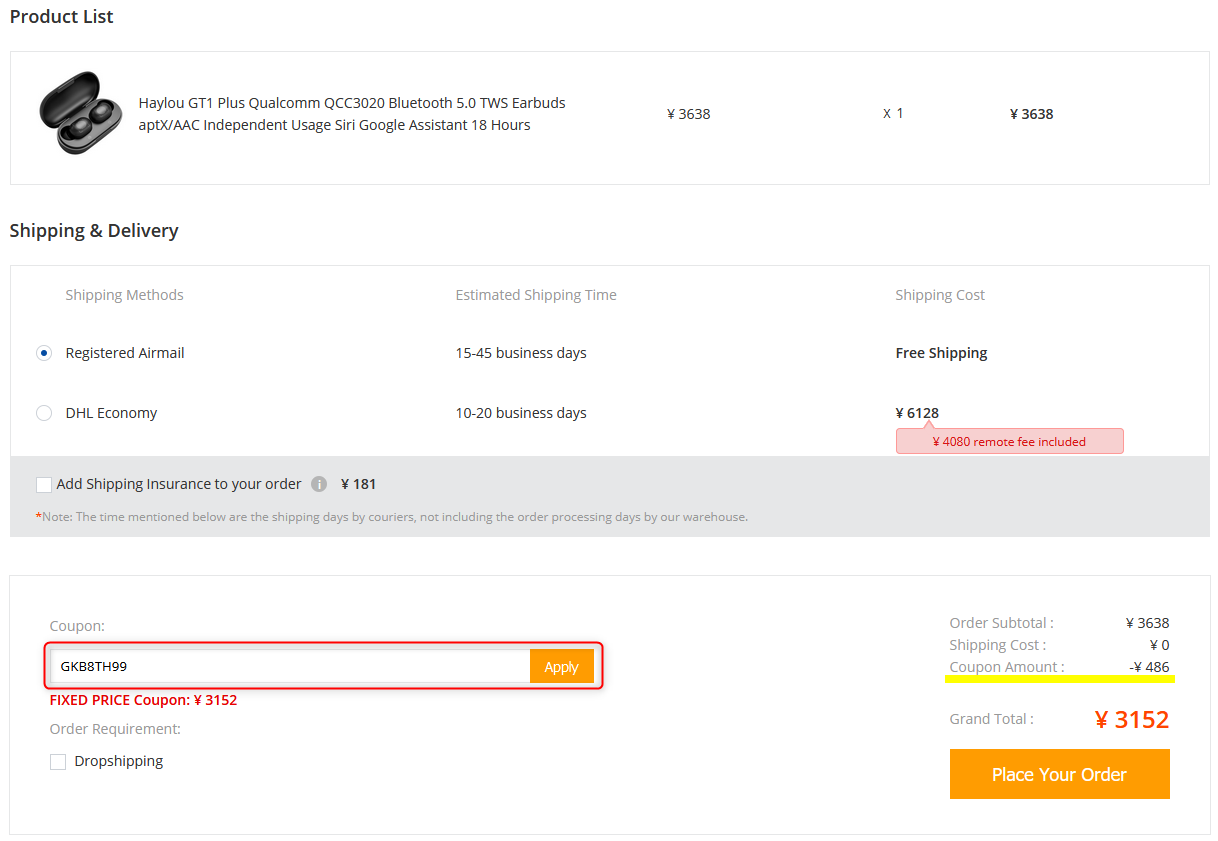Focus the coupon code input field
The height and width of the screenshot is (841, 1218).
[290, 667]
